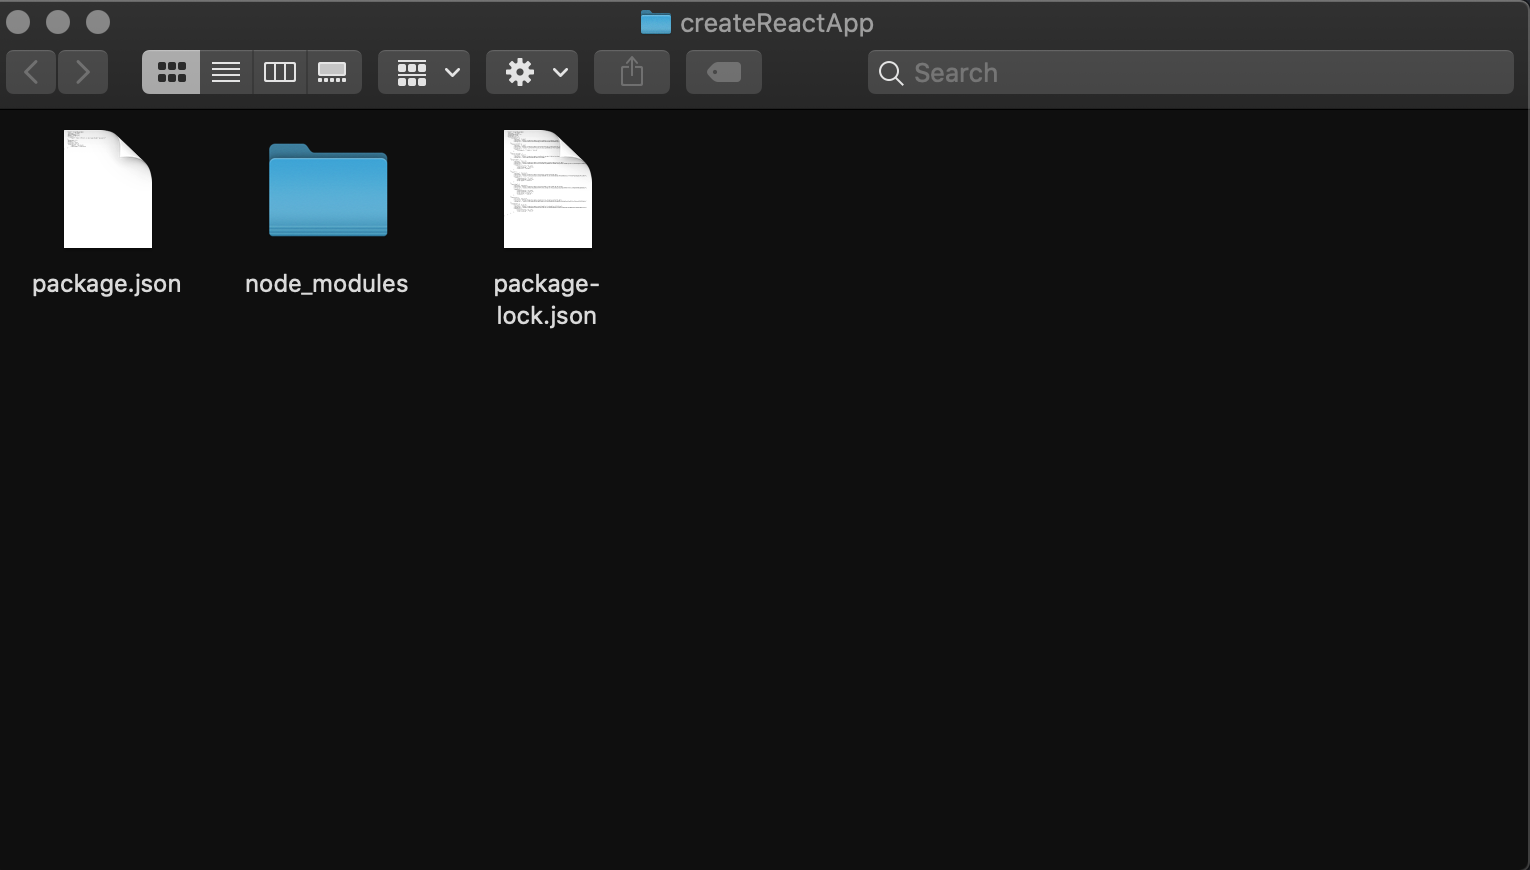
Task: Click the Edit Tags button
Action: [724, 72]
